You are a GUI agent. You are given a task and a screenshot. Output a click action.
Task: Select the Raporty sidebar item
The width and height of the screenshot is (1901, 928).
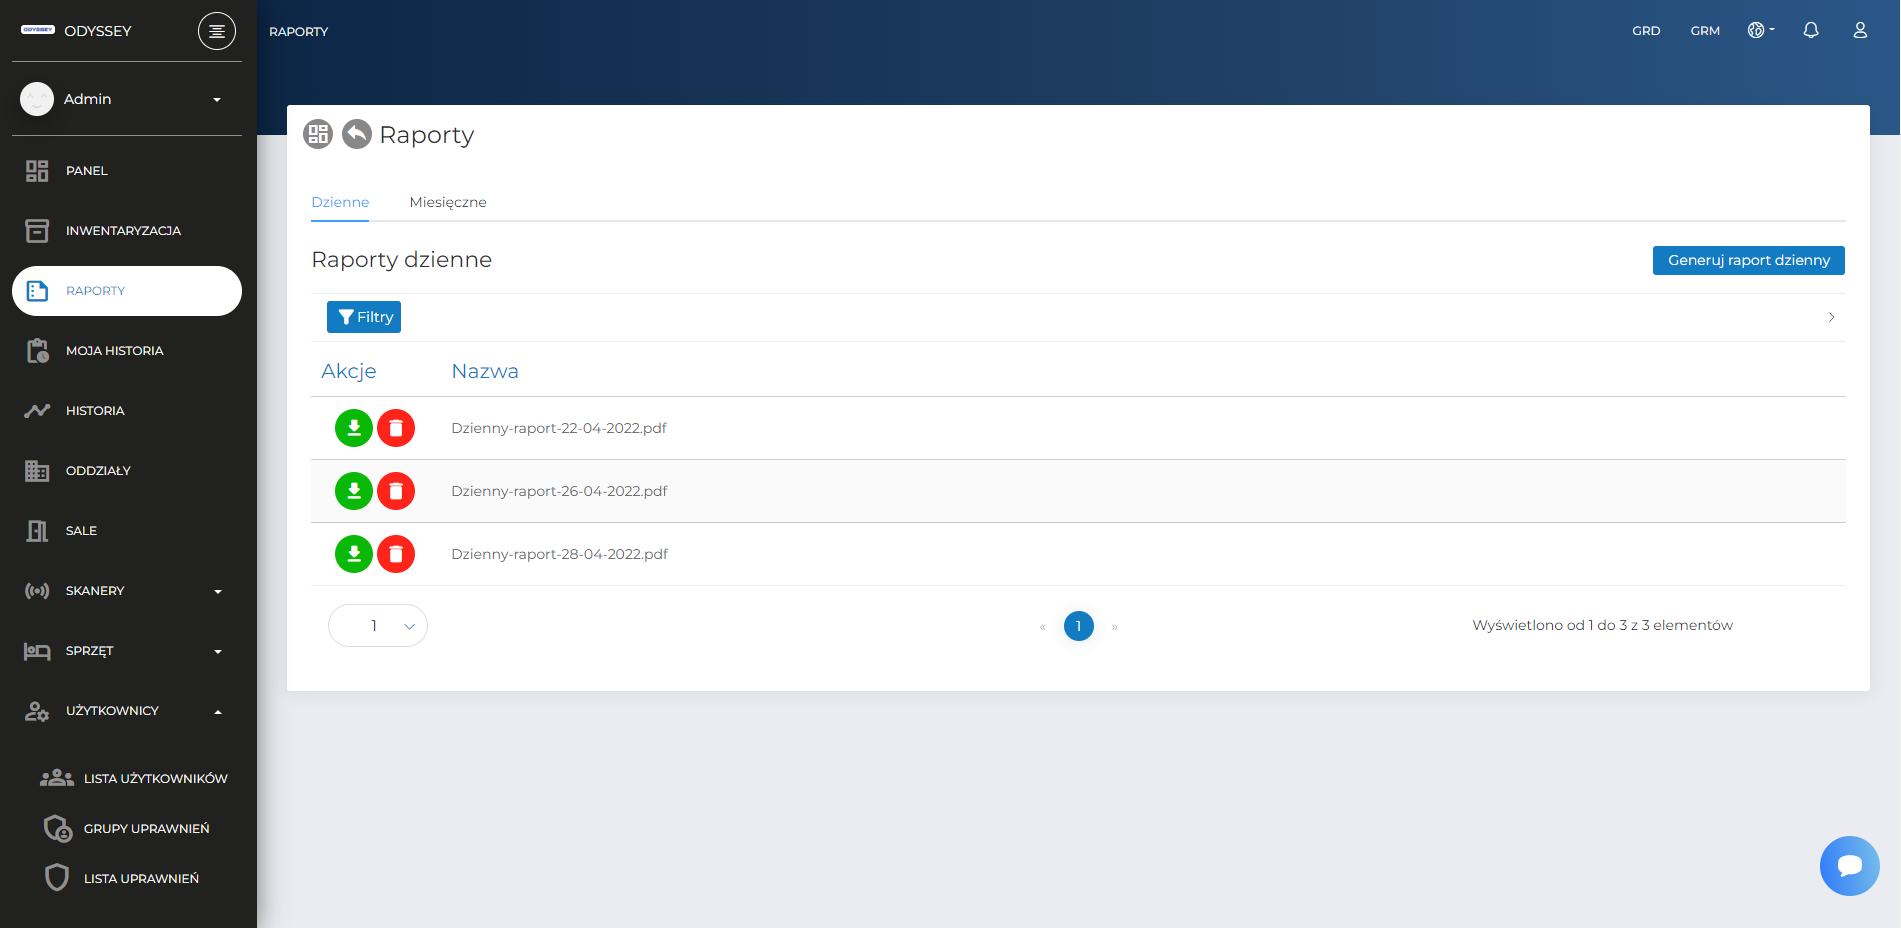point(127,291)
